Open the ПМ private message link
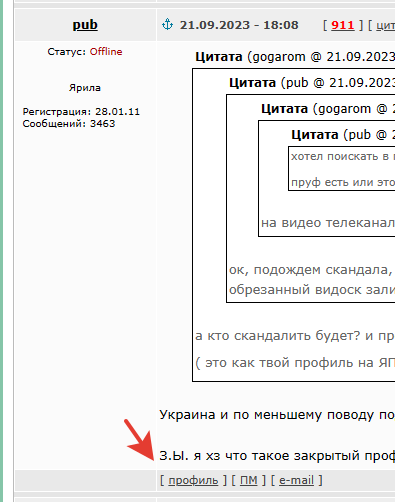This screenshot has height=502, width=395. pos(249,480)
